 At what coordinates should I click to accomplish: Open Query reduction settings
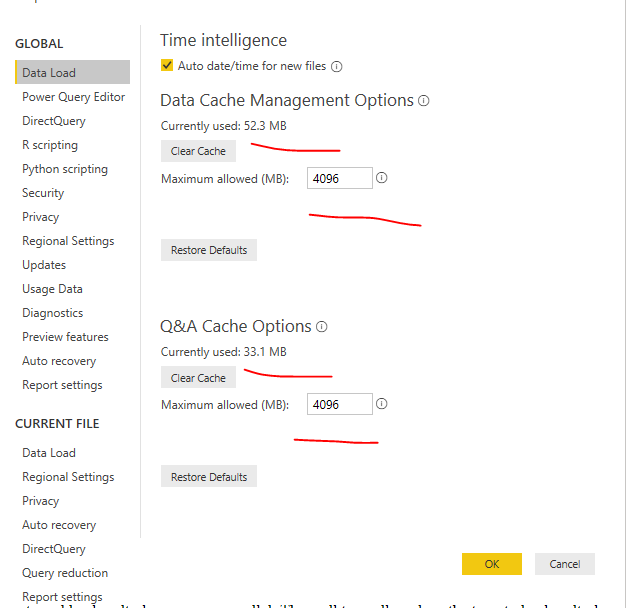tap(65, 573)
